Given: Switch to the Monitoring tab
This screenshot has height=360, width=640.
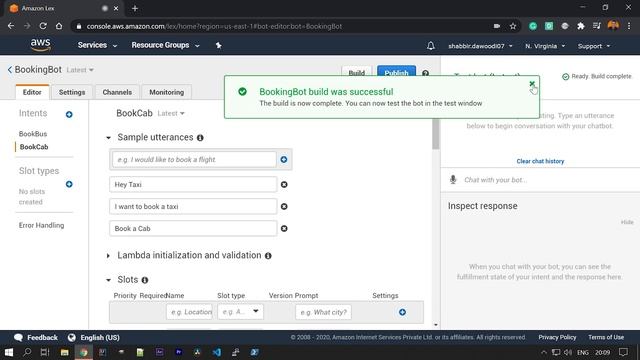Looking at the screenshot, I should 167,92.
